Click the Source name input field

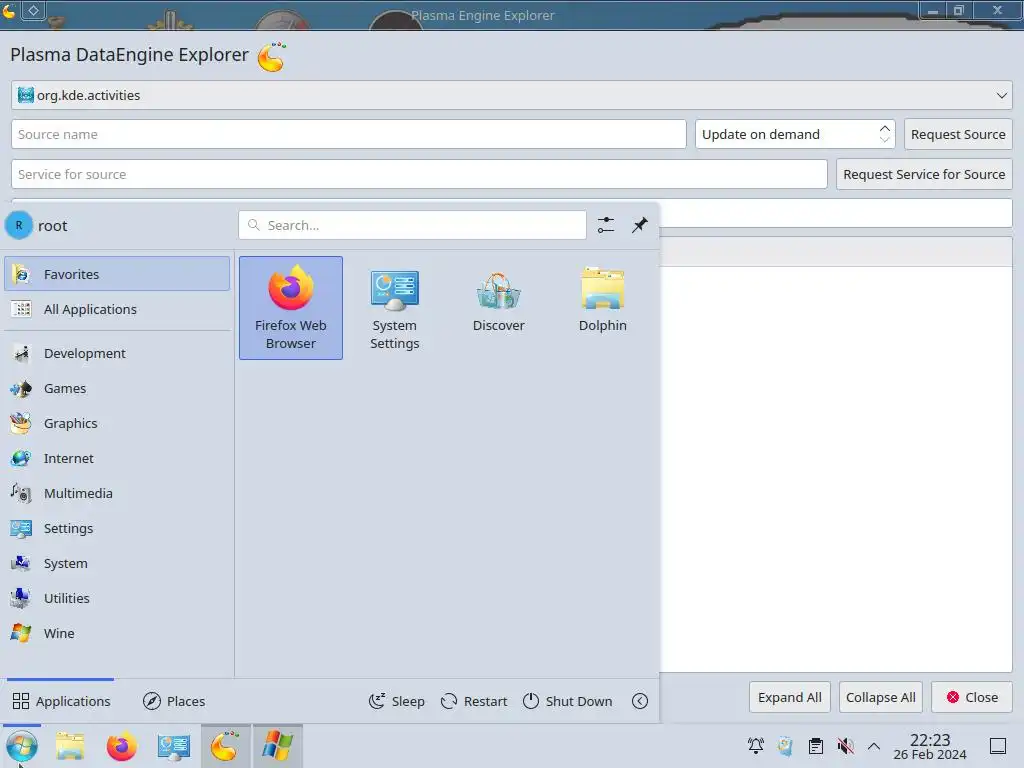(x=349, y=135)
